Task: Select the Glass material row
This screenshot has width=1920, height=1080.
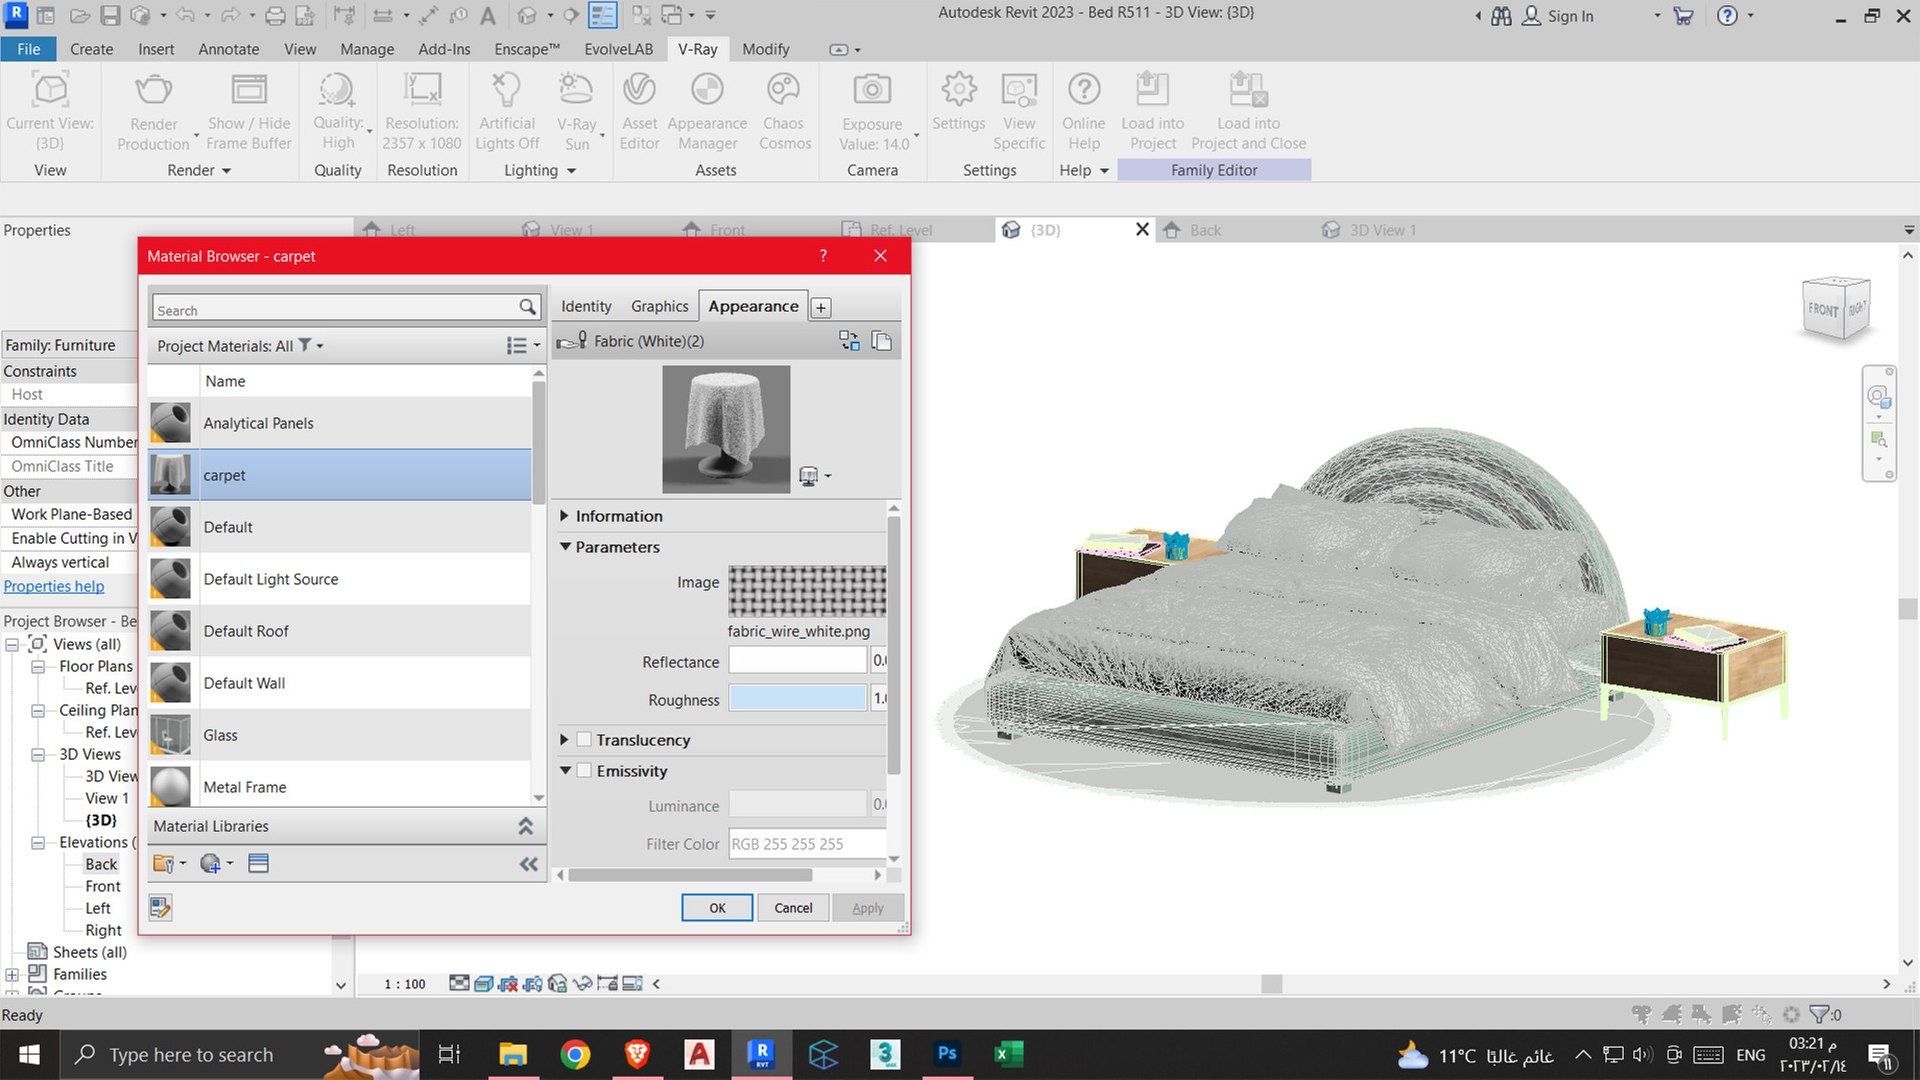Action: click(x=340, y=735)
